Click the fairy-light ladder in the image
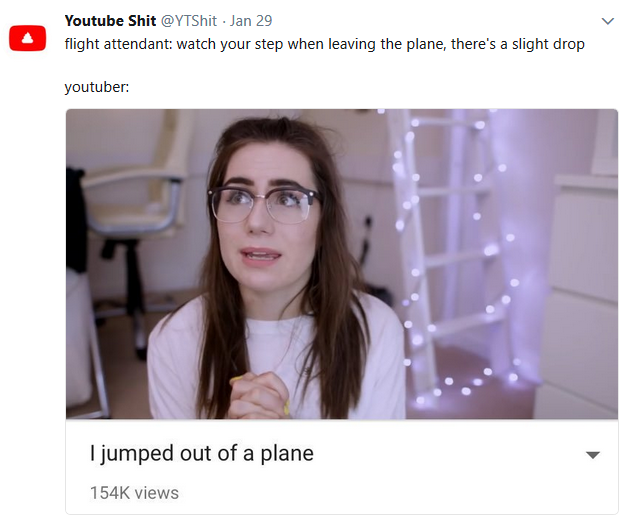The height and width of the screenshot is (521, 624). tap(446, 255)
